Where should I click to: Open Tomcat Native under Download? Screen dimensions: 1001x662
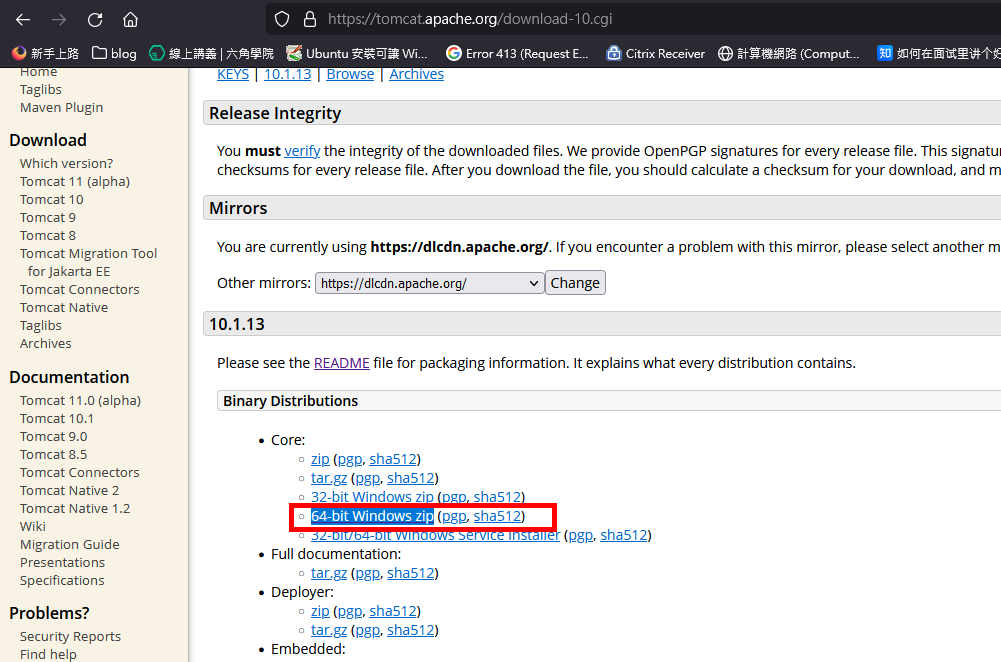coord(64,307)
